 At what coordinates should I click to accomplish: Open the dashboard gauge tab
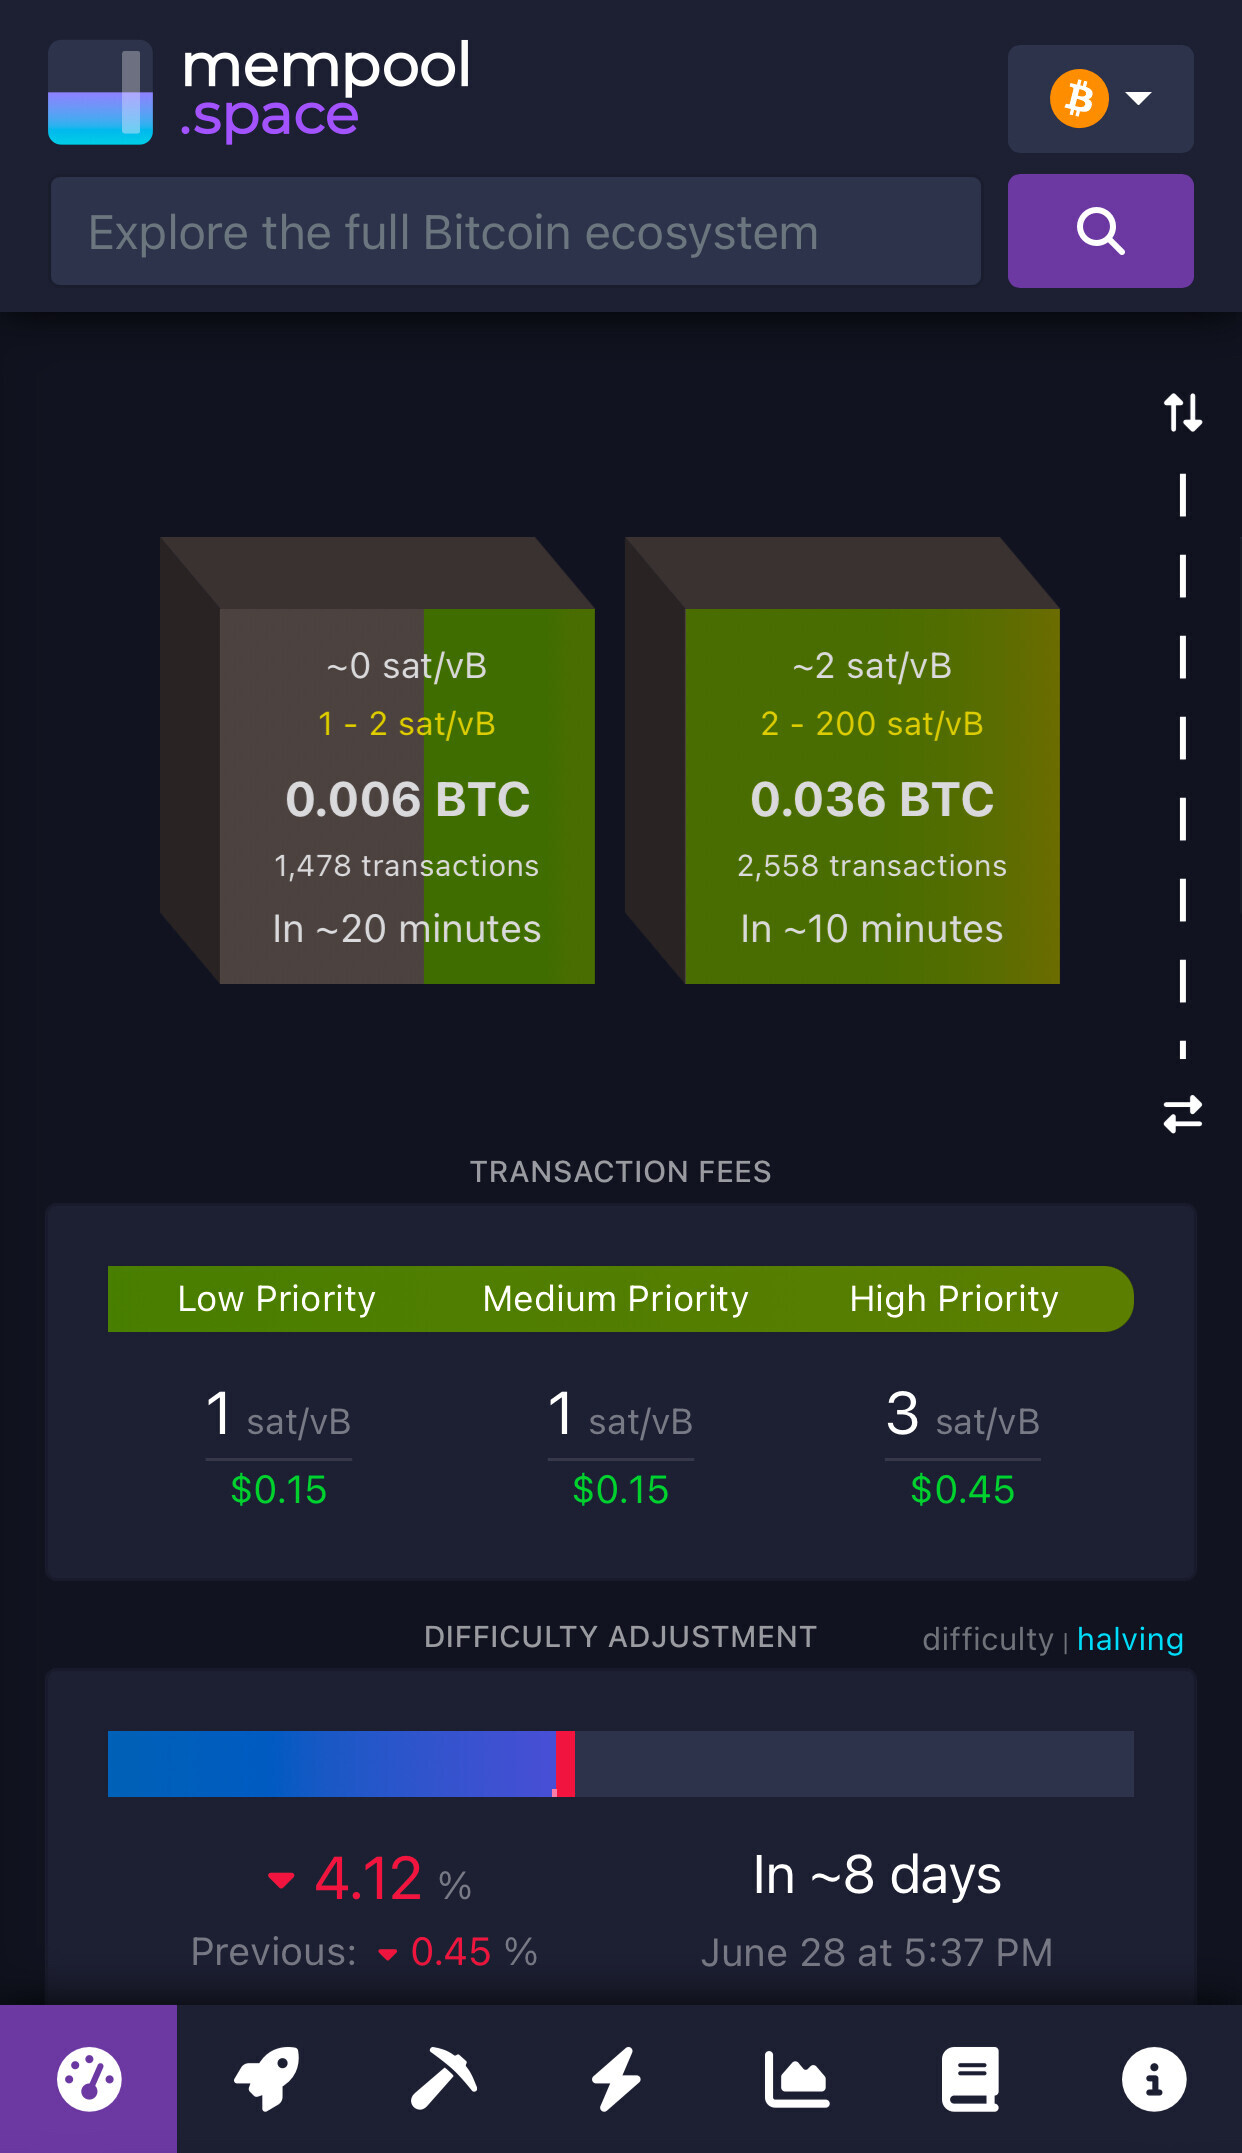point(89,2079)
